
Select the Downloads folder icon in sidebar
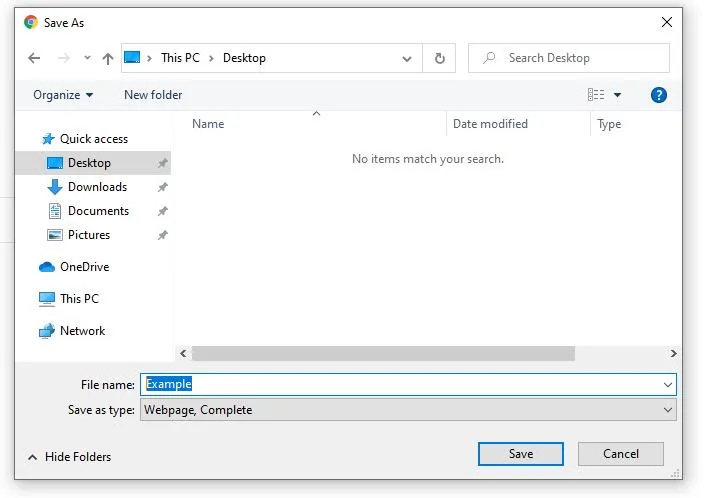[x=55, y=187]
